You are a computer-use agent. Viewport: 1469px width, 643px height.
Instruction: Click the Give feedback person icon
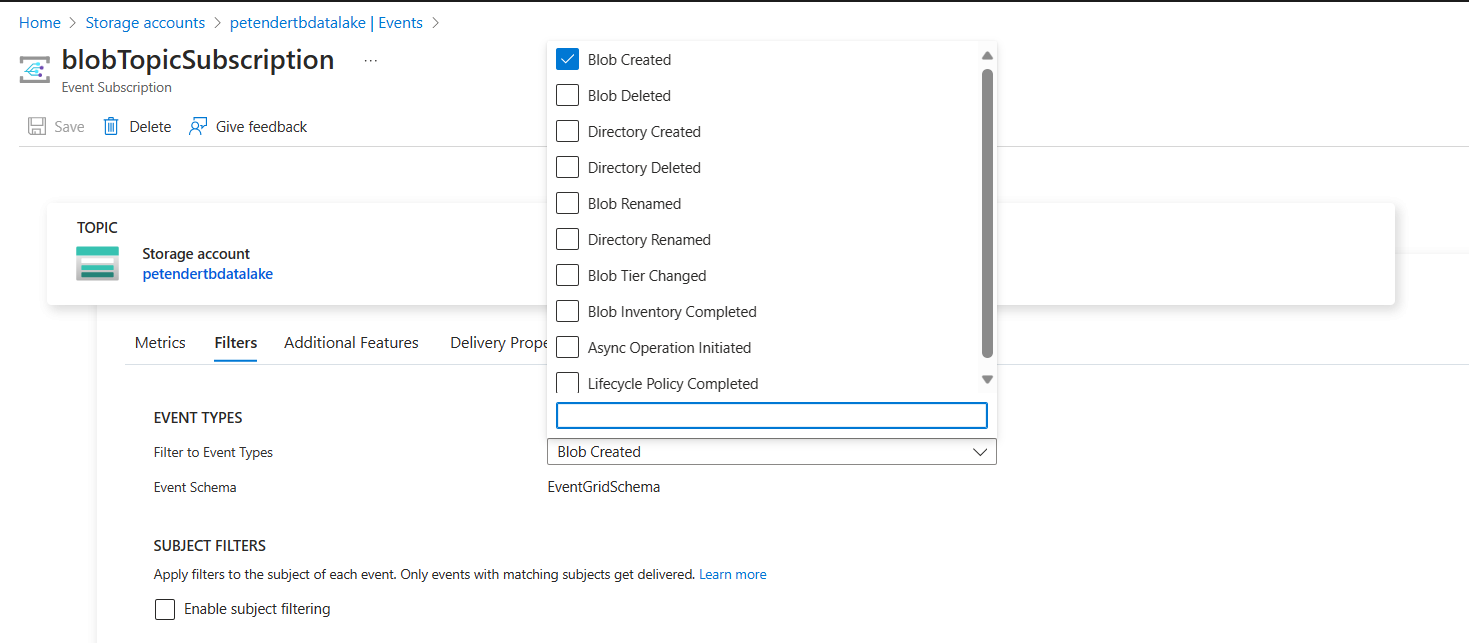pyautogui.click(x=198, y=126)
